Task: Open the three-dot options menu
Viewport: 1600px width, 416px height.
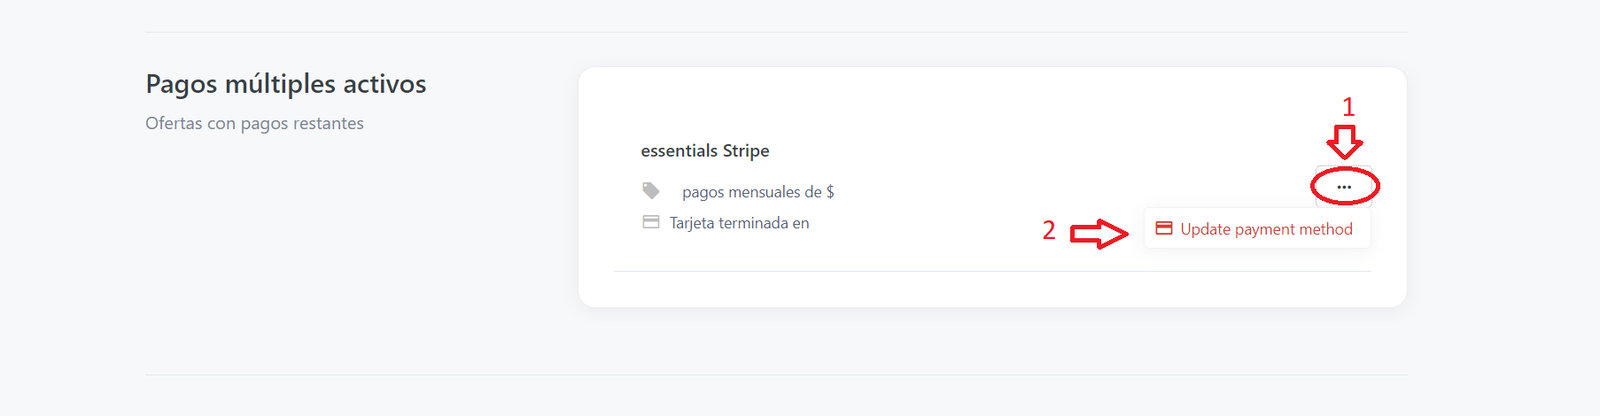Action: click(1344, 187)
